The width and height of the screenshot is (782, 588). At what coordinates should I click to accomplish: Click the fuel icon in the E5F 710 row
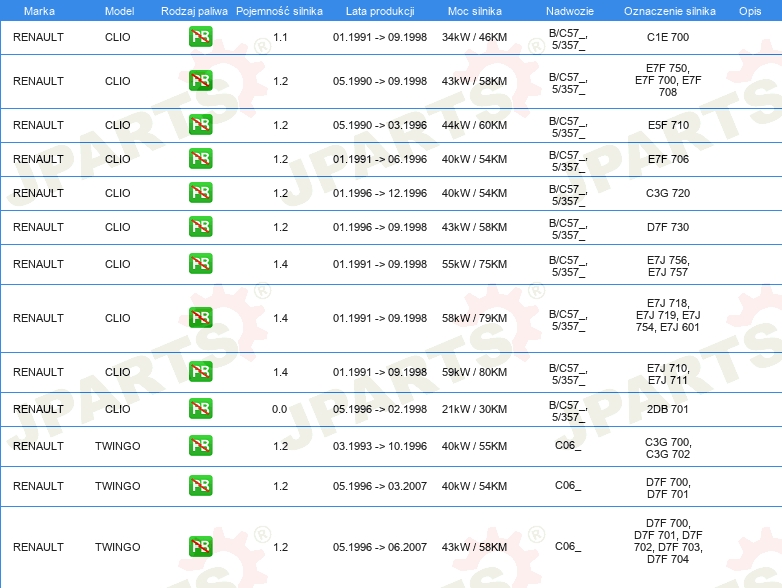click(x=200, y=125)
